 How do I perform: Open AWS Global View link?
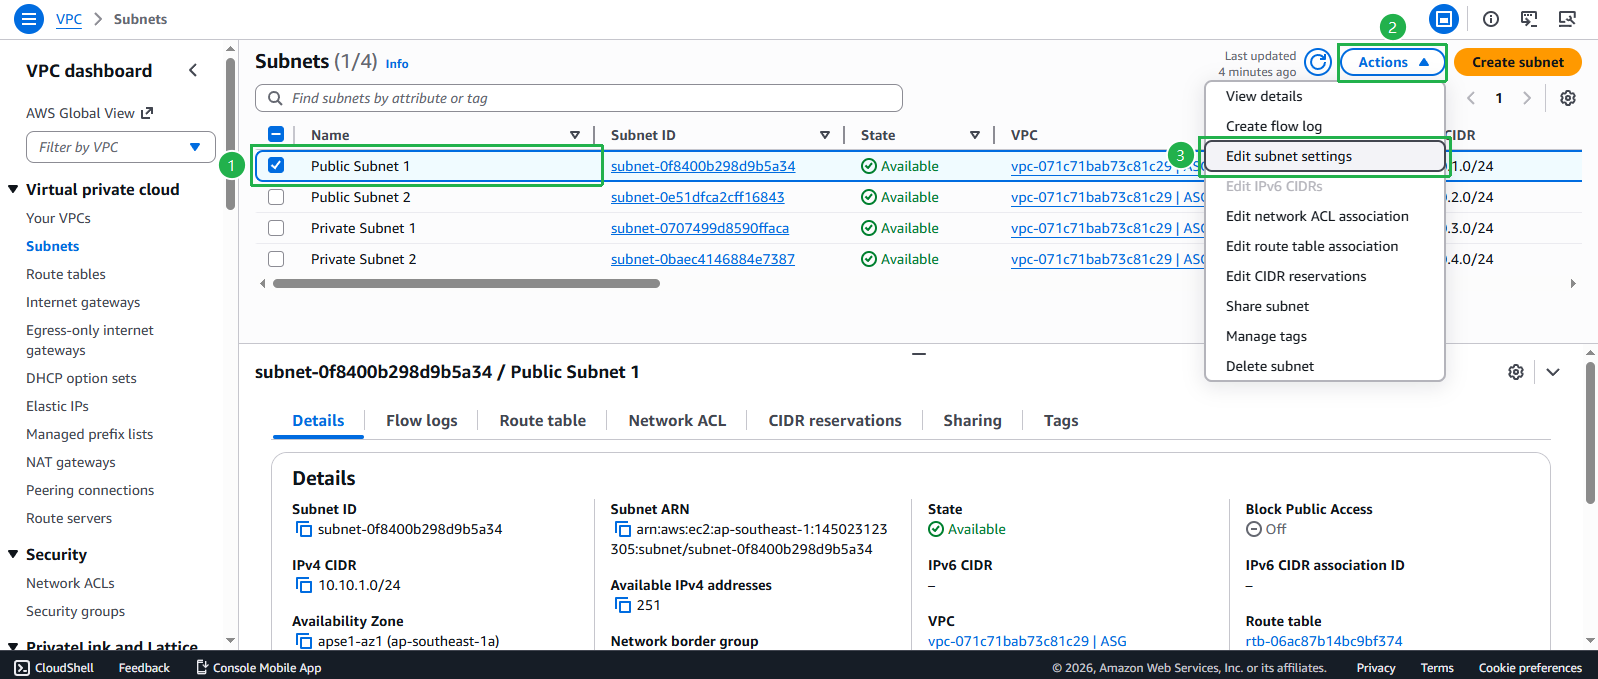(89, 113)
